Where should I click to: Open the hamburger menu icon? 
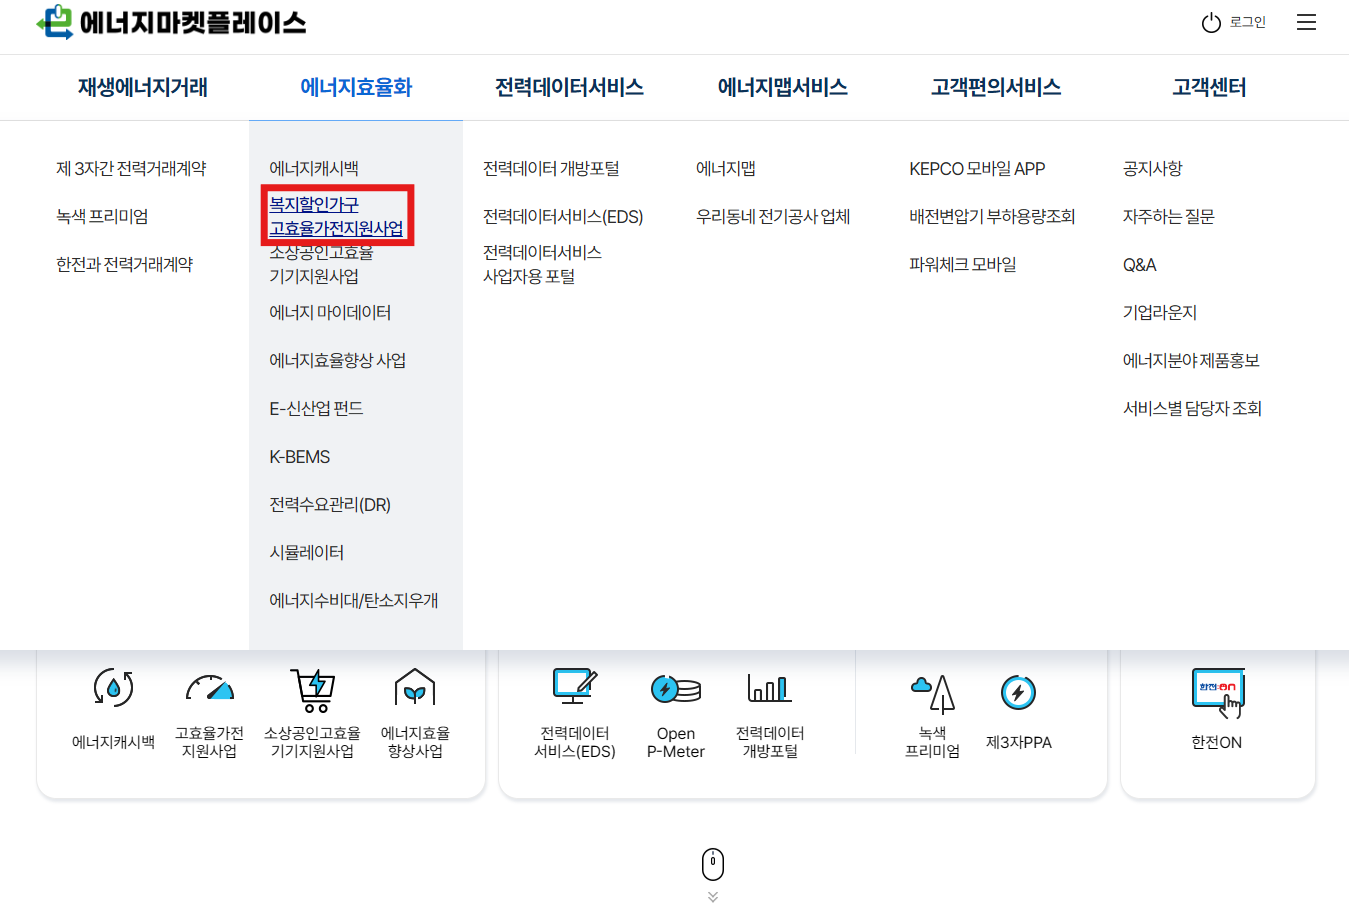(x=1306, y=22)
